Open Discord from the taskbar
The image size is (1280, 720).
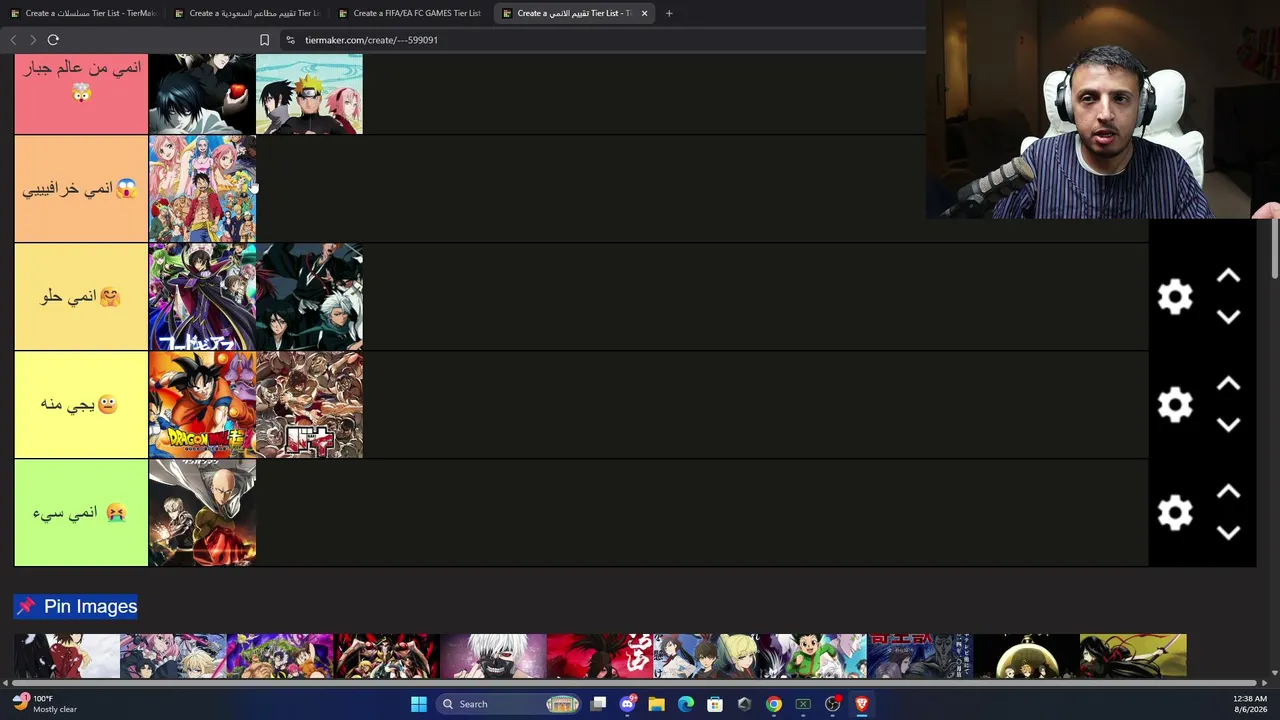click(627, 704)
